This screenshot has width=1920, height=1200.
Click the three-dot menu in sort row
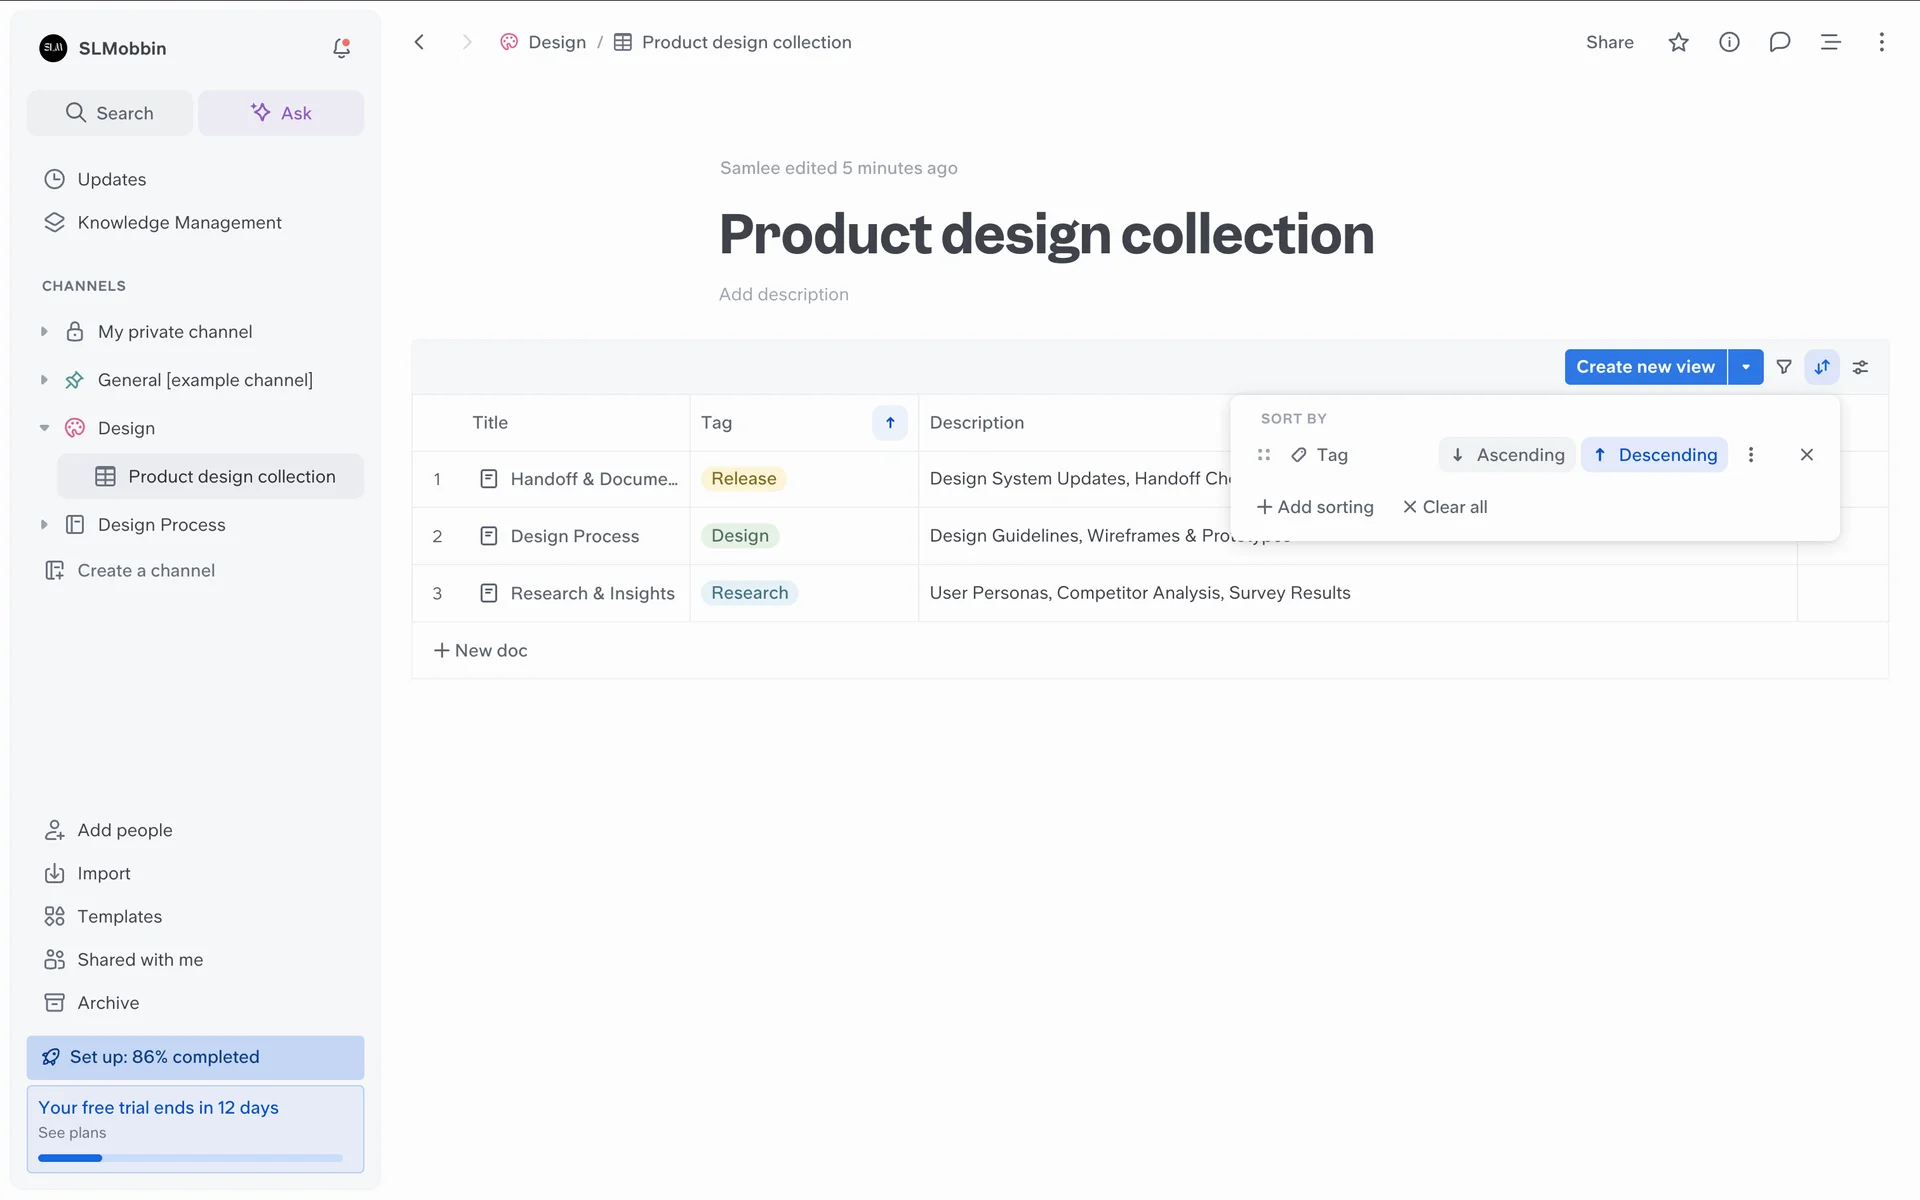pos(1750,455)
